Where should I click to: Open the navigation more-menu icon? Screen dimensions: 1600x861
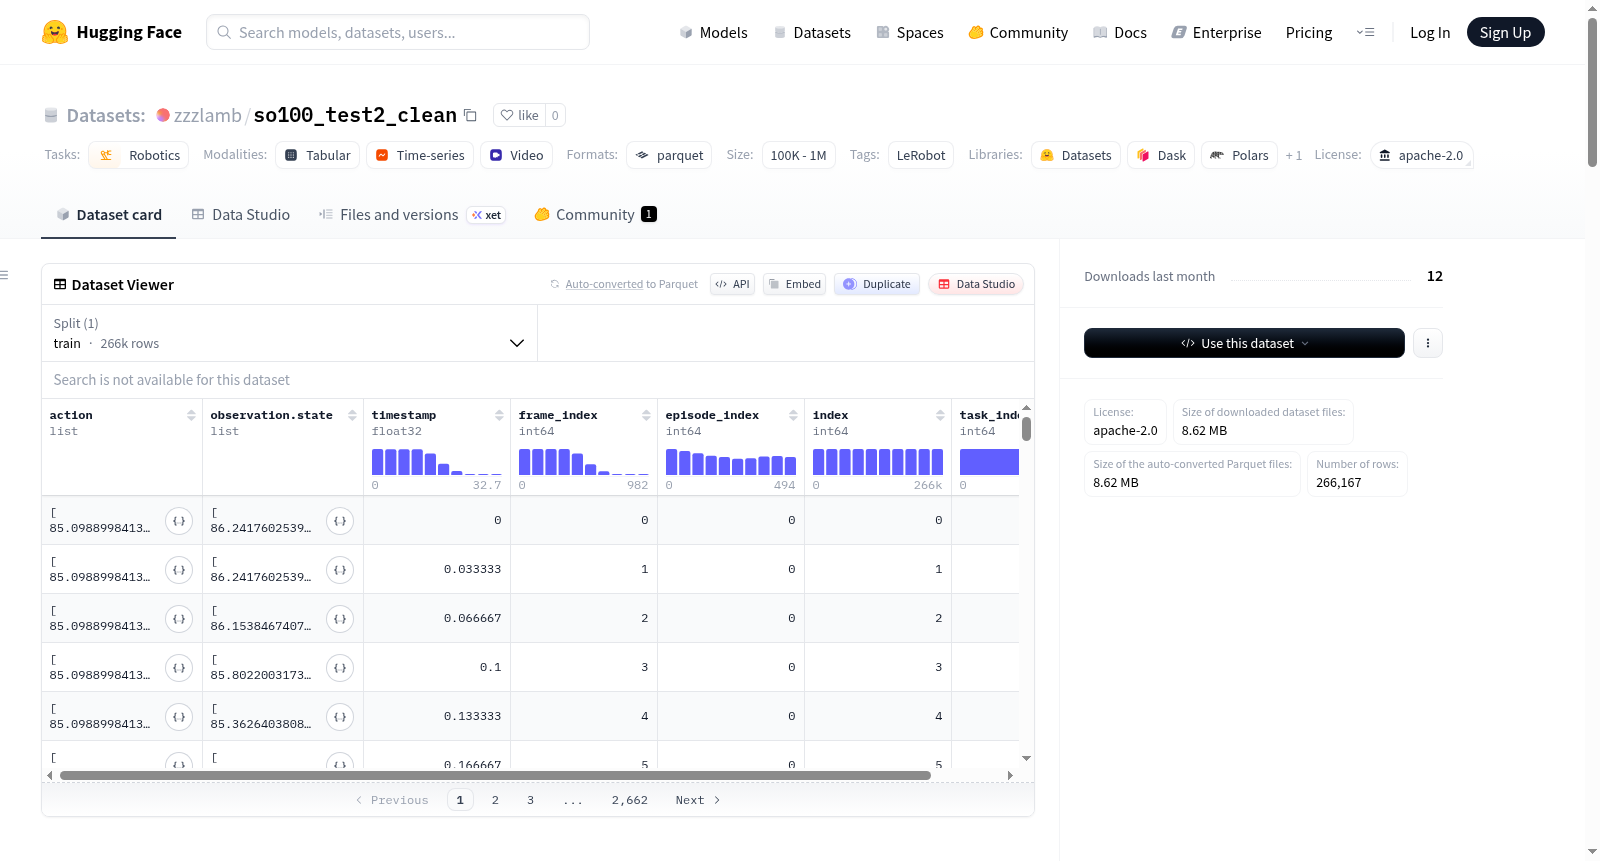tap(1365, 33)
